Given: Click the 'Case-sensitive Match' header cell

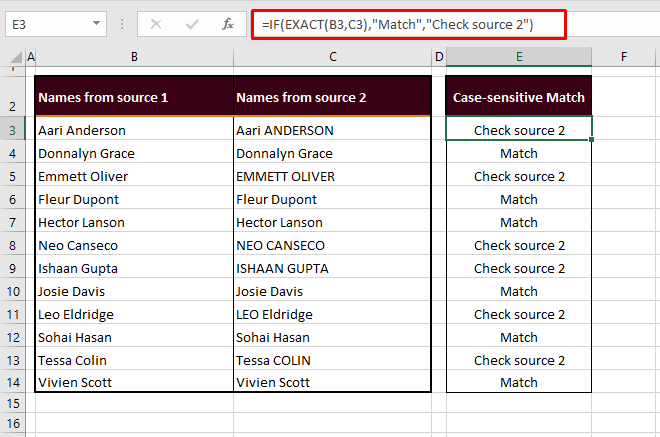Looking at the screenshot, I should point(519,97).
